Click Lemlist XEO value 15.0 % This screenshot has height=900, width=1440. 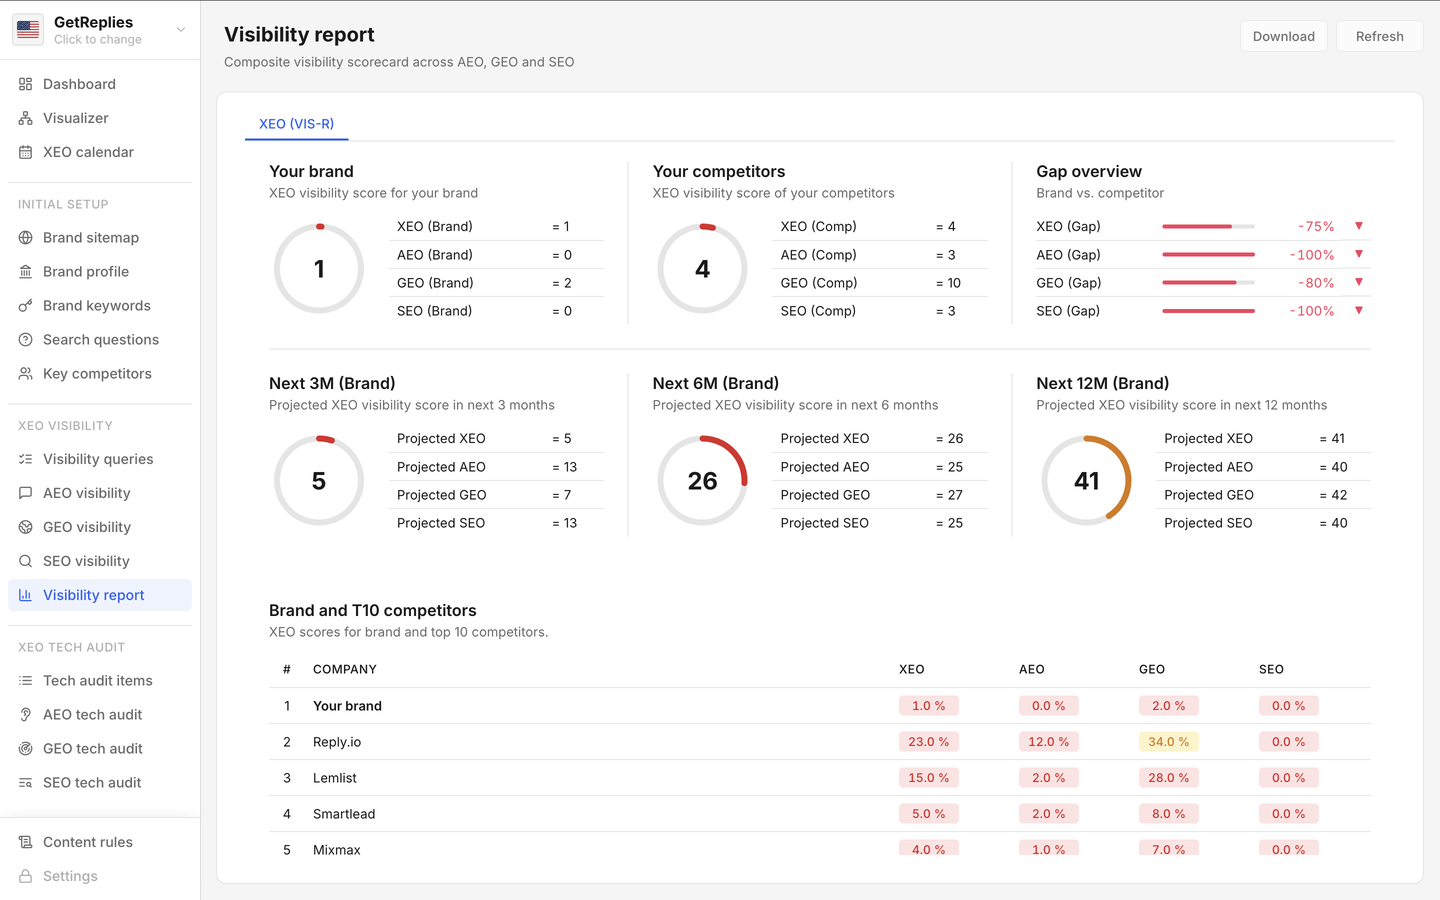coord(929,778)
